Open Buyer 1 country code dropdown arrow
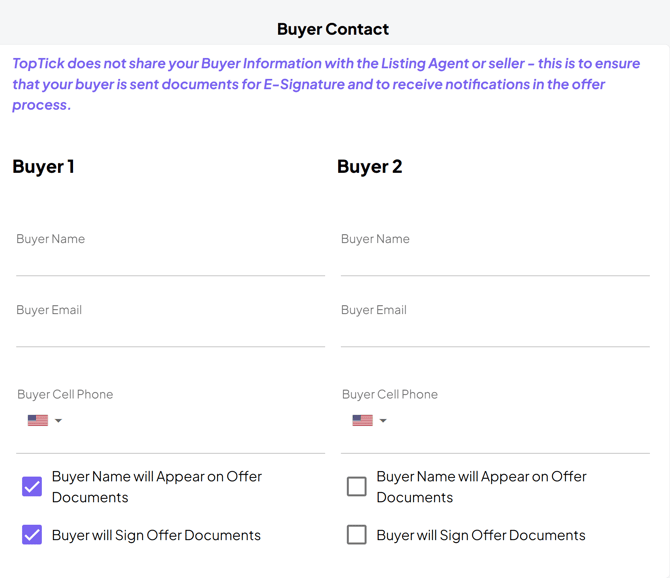Viewport: 670px width, 578px height. pos(58,421)
